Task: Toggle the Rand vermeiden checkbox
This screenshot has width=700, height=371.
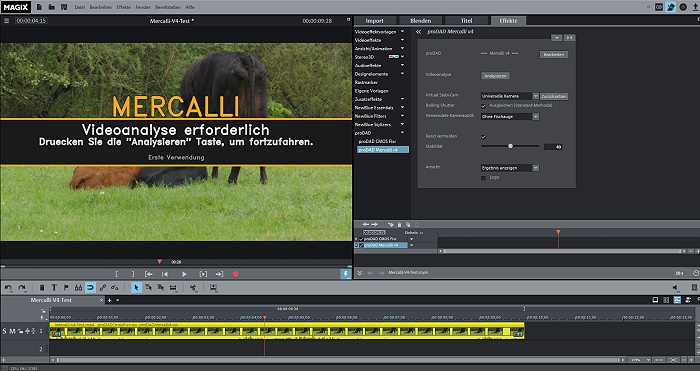Action: pos(483,137)
